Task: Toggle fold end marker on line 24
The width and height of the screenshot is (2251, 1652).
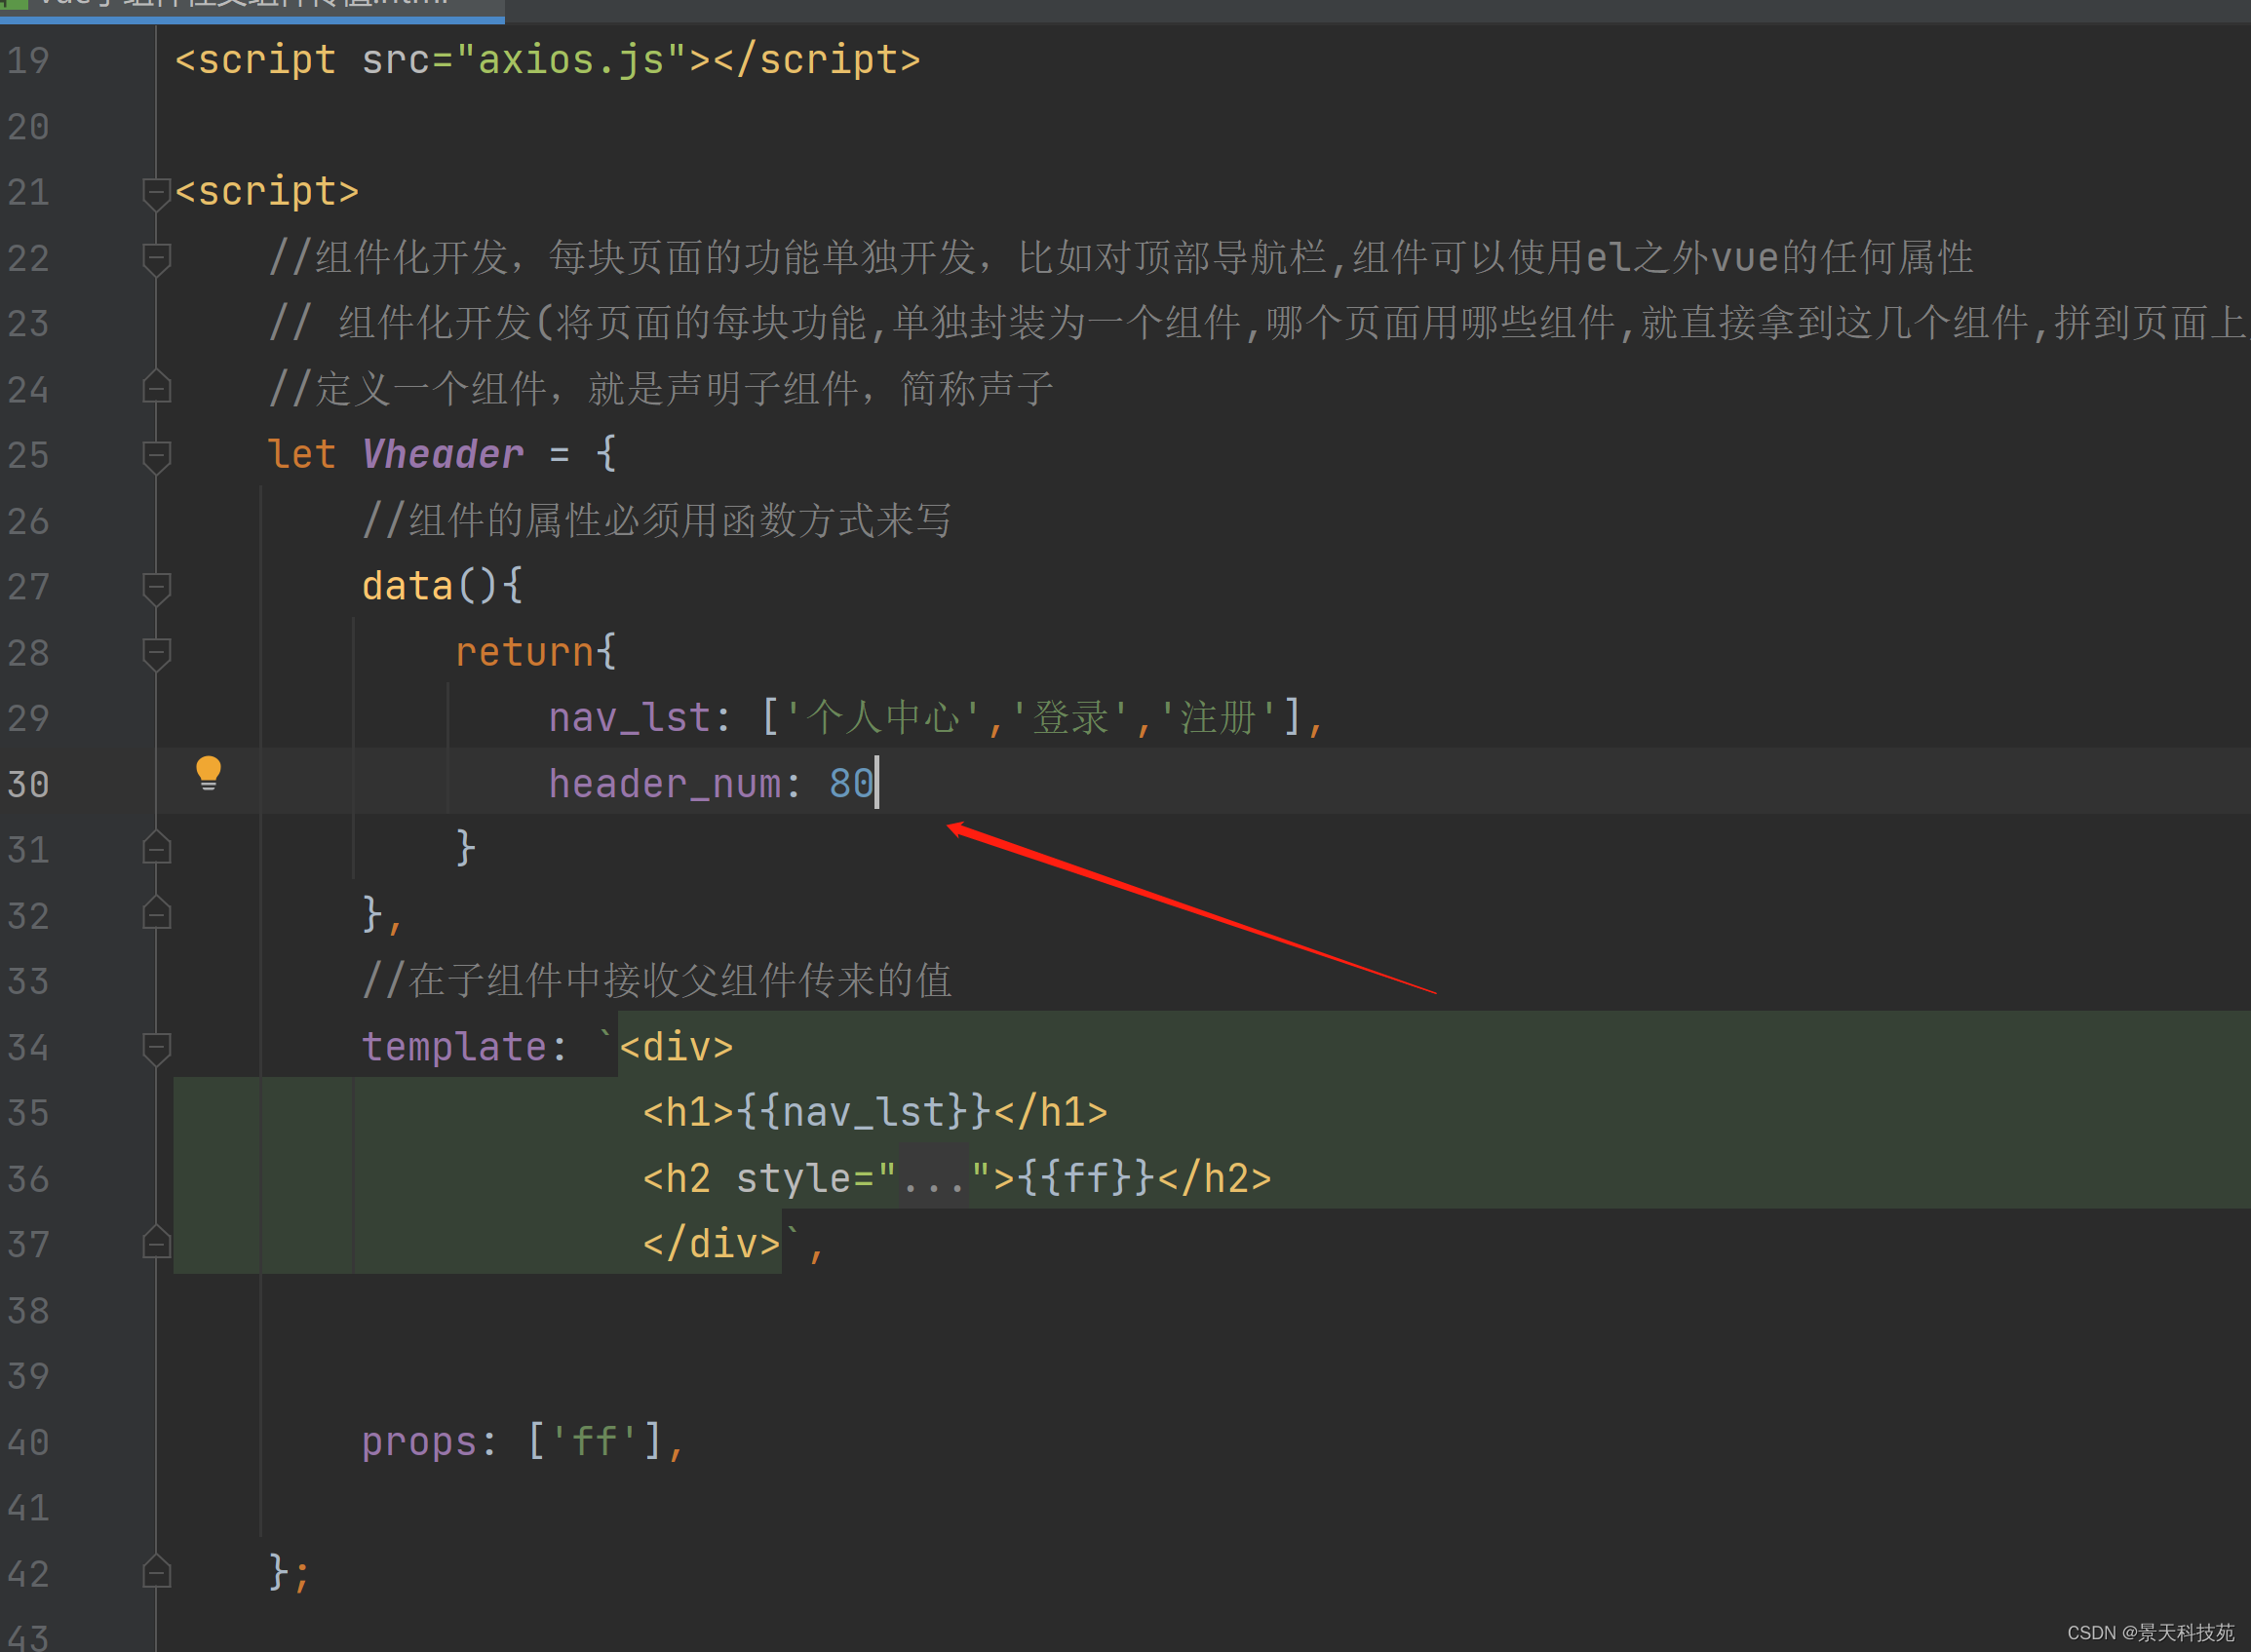Action: click(156, 387)
